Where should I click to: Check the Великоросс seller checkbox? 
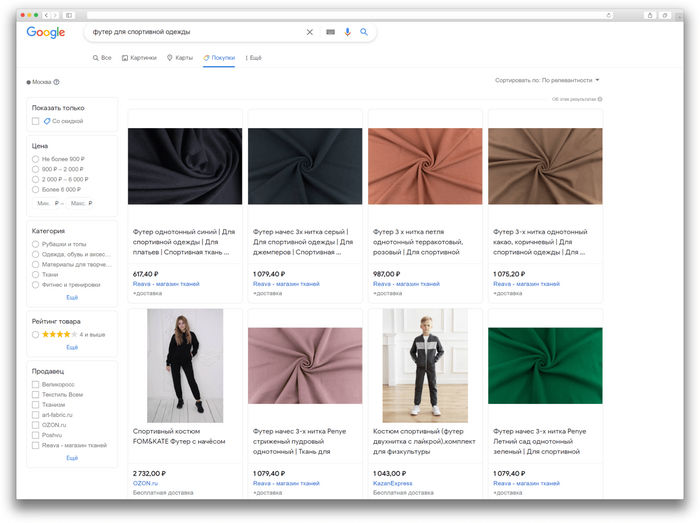click(x=36, y=384)
